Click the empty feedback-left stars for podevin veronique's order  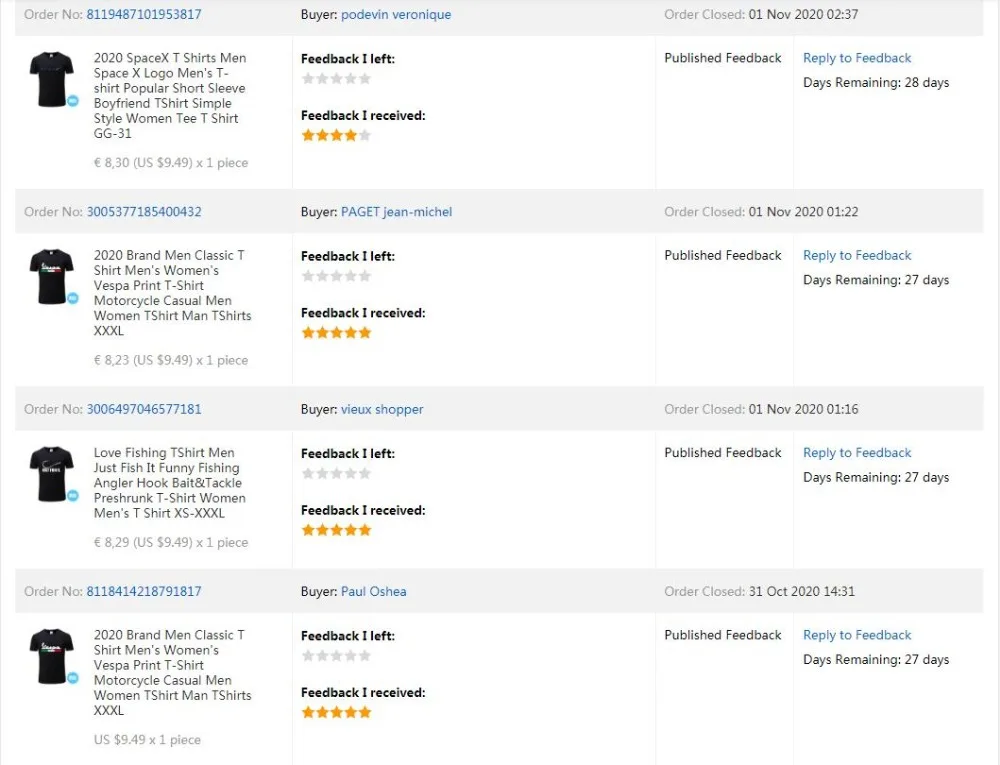336,78
